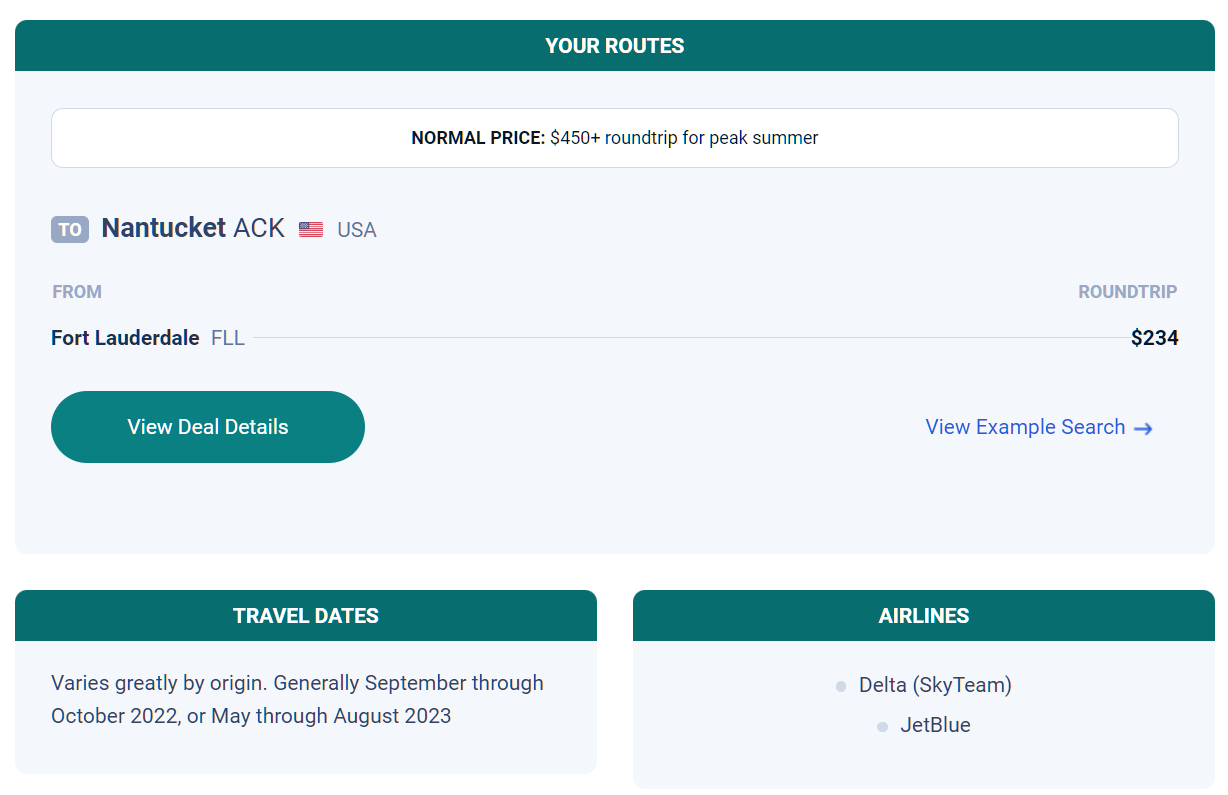Image resolution: width=1228 pixels, height=795 pixels.
Task: Click the bullet dot before JetBlue
Action: (882, 727)
